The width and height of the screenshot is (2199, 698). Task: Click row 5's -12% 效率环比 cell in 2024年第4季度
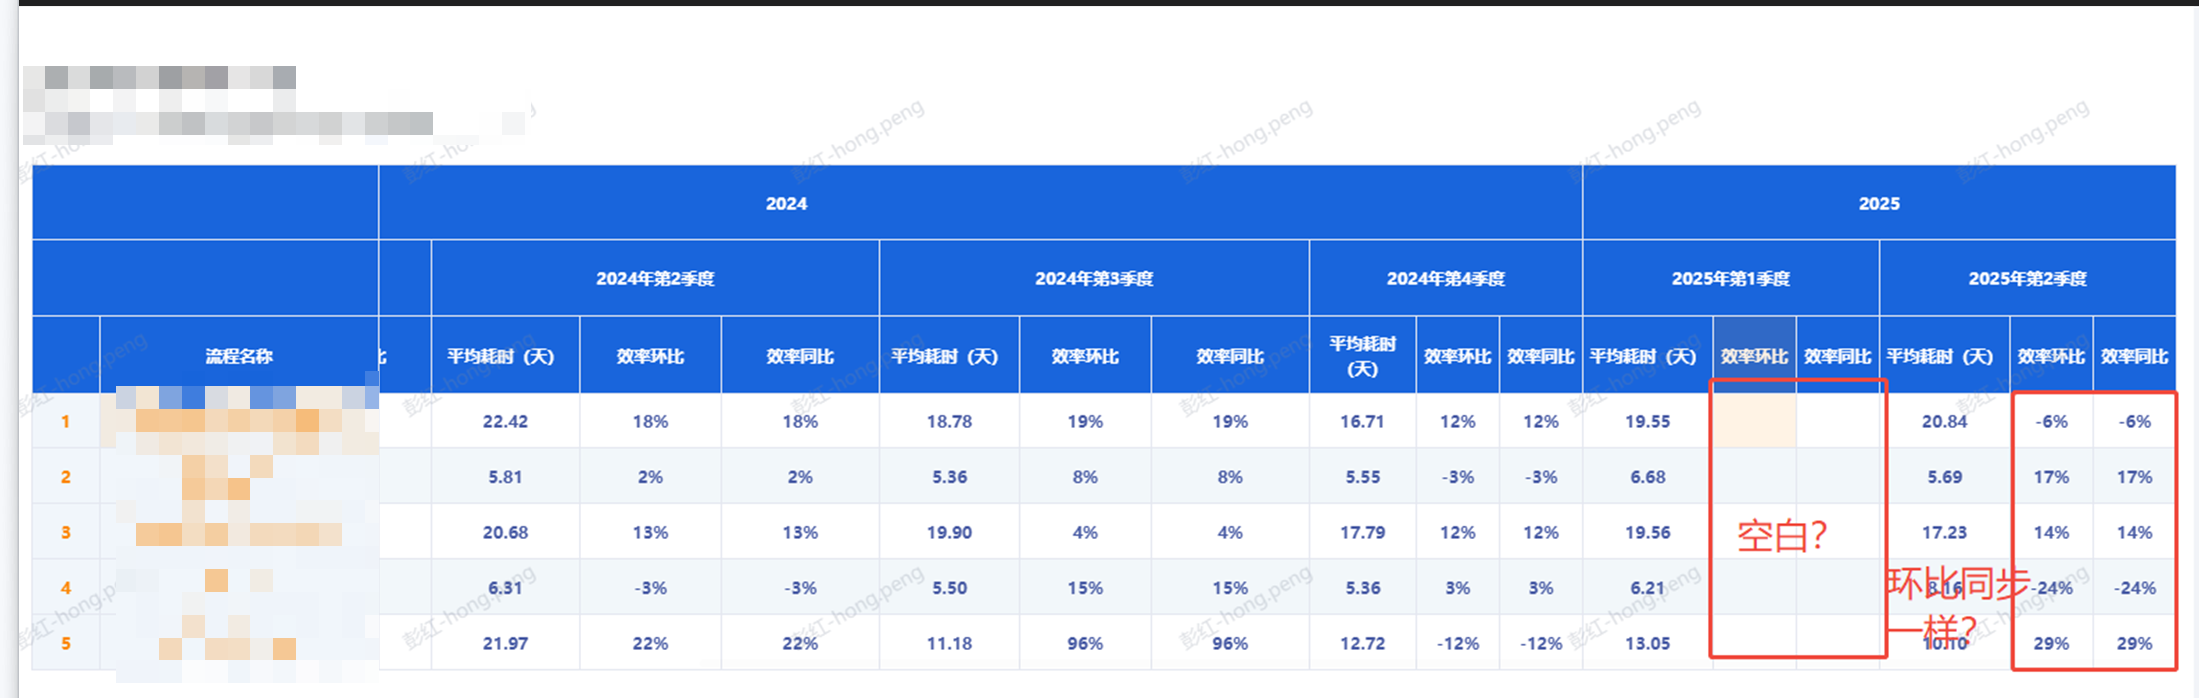coord(1457,643)
